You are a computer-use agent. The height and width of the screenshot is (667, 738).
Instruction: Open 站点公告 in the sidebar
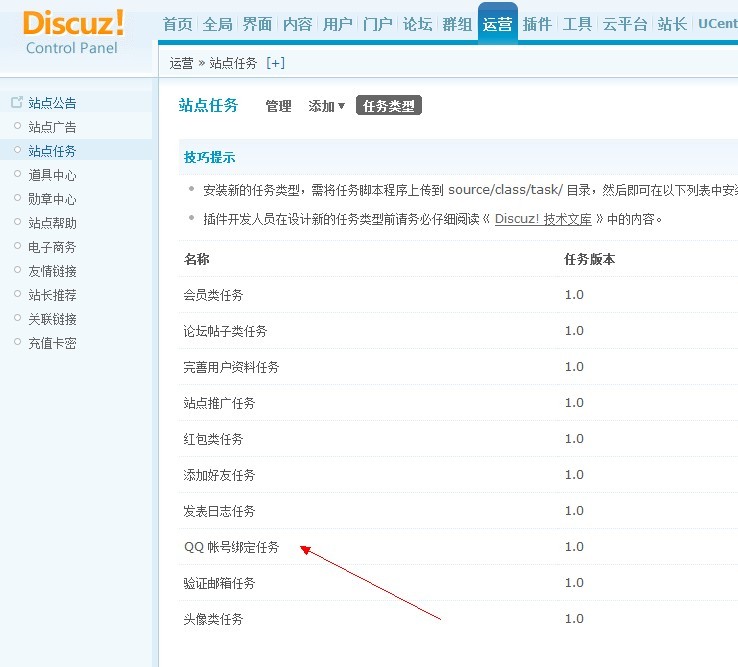pos(52,103)
